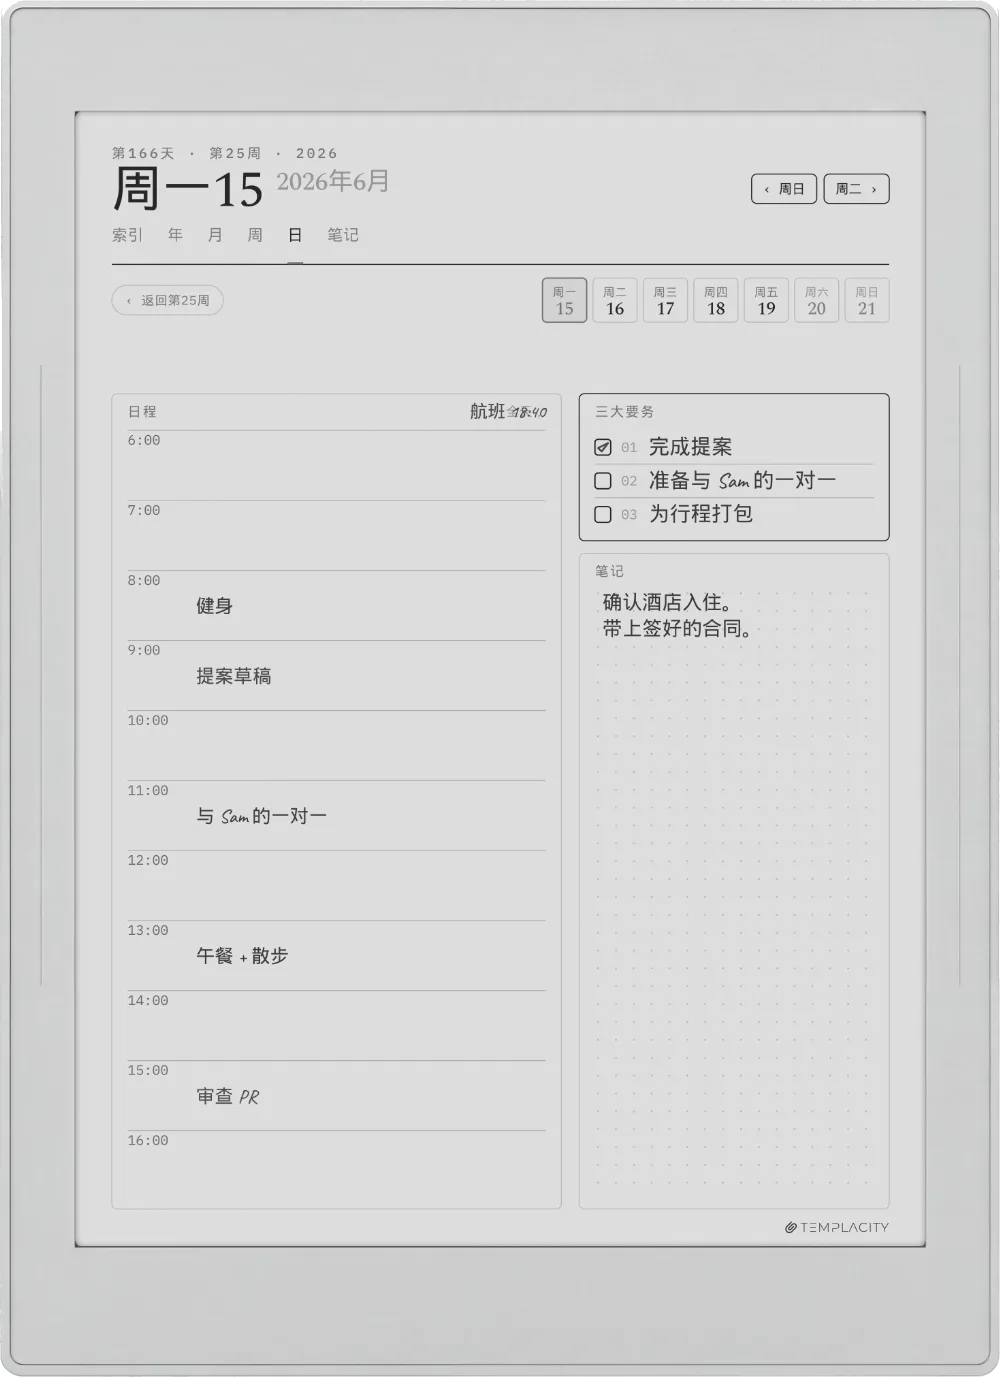Switch to the 周 view tab
Viewport: 1000px width, 1377px height.
(255, 235)
